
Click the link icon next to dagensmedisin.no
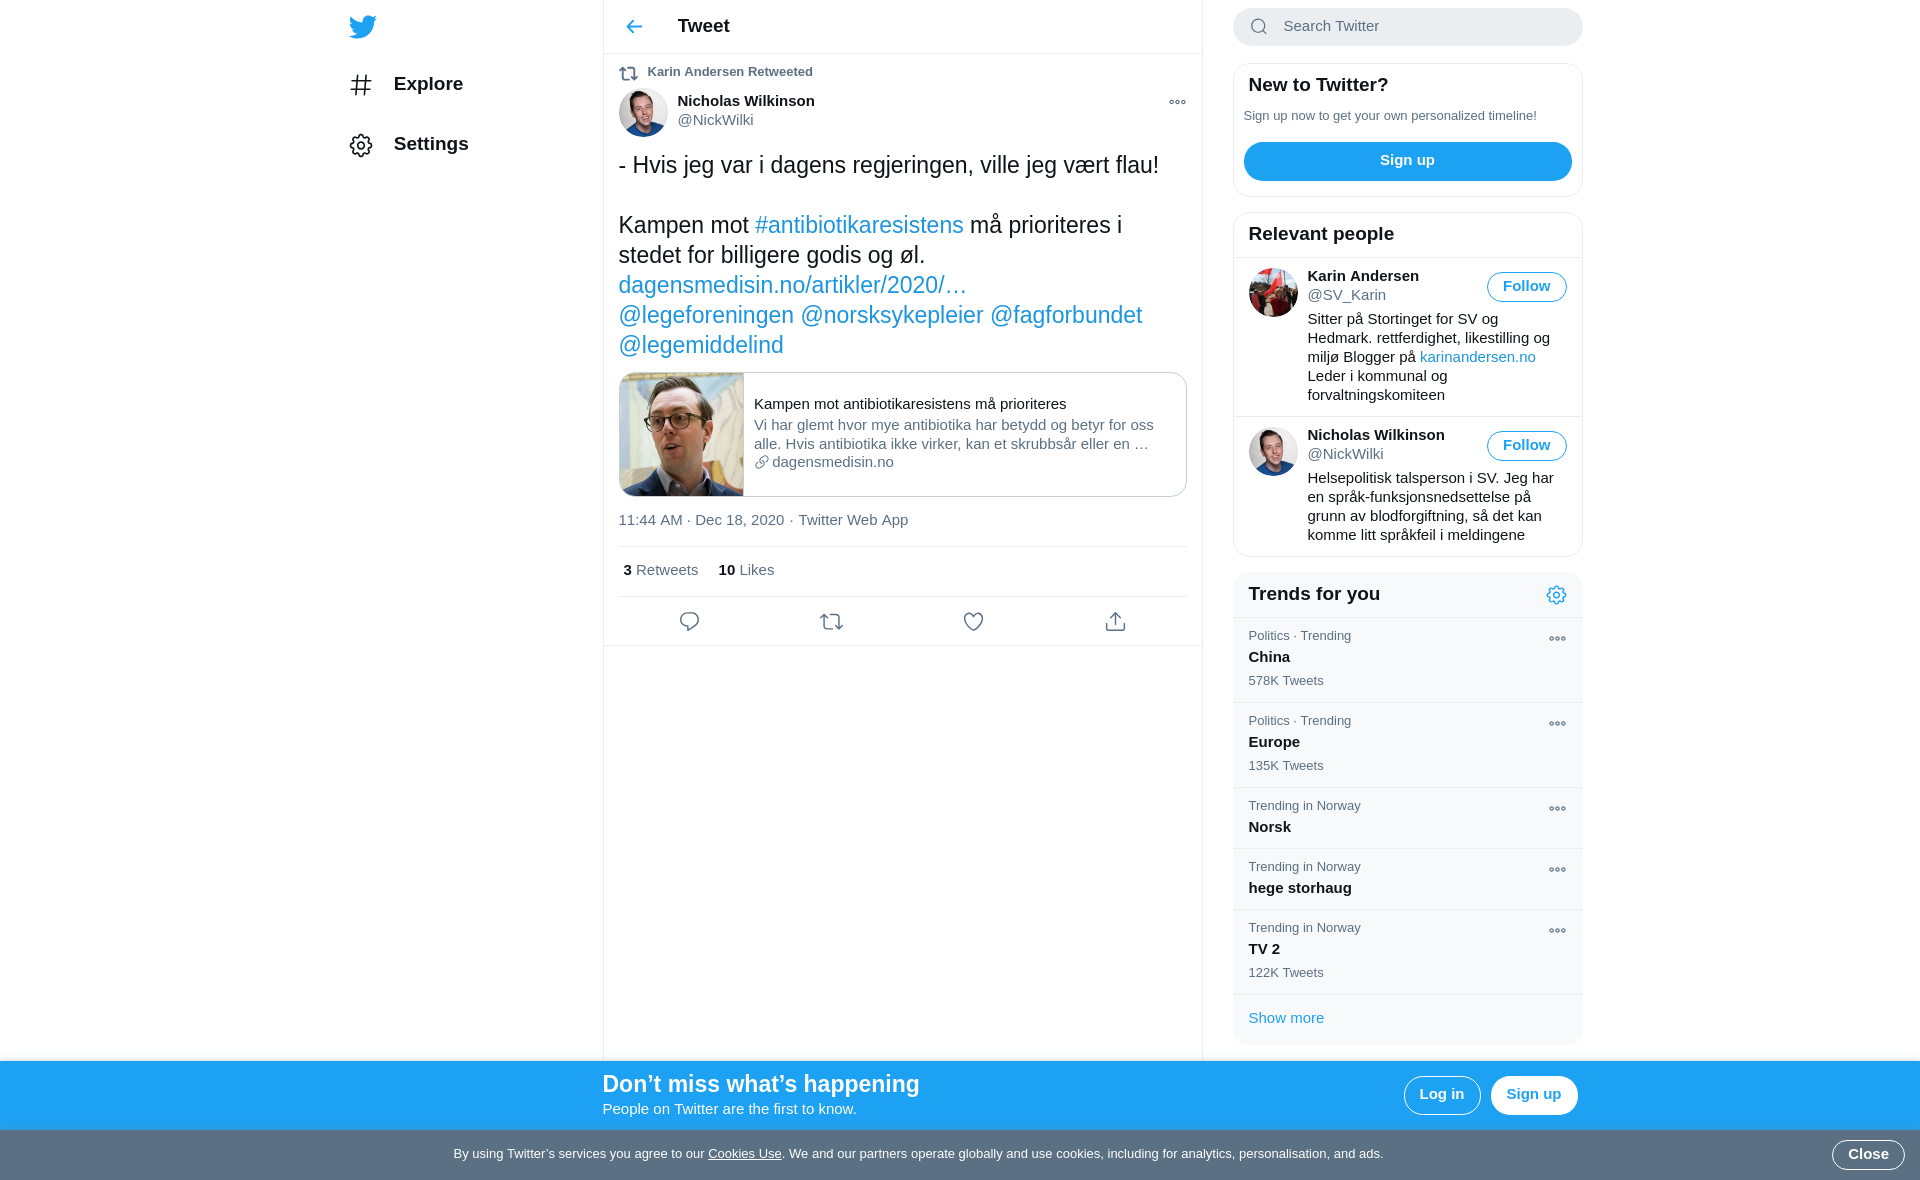coord(762,462)
